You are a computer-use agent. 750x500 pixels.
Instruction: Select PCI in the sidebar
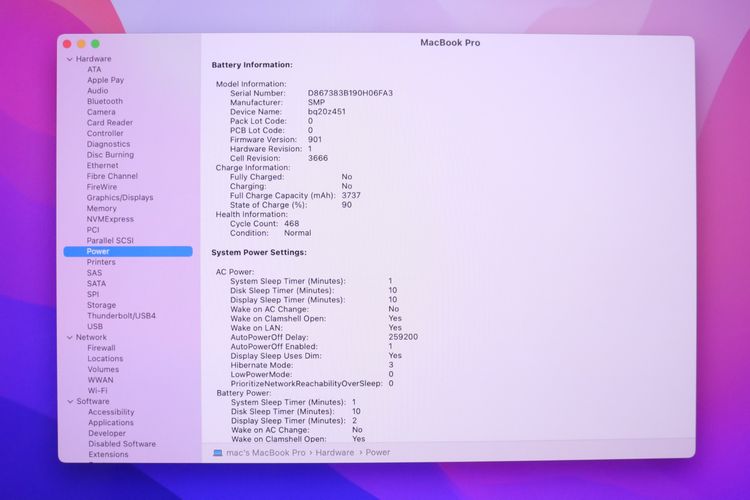93,230
